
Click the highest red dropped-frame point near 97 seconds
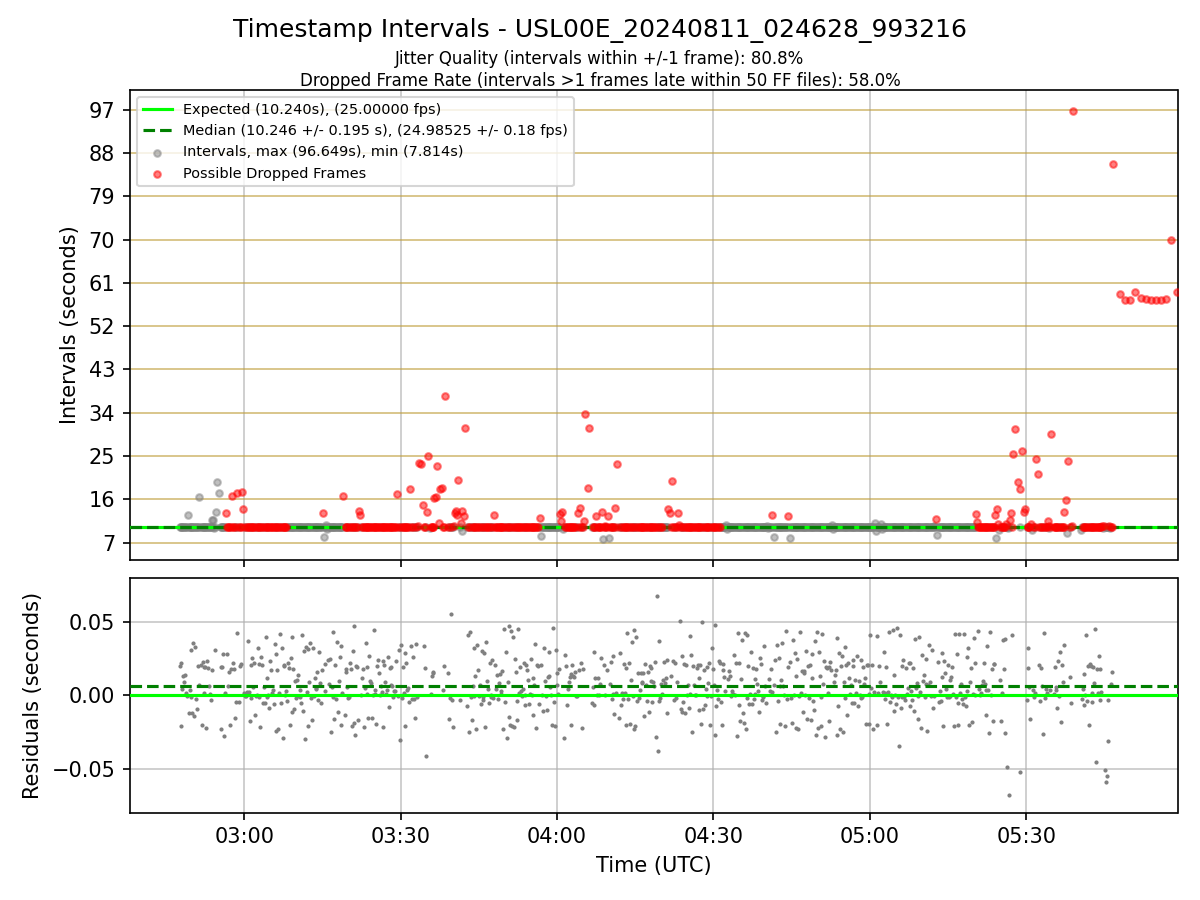coord(1073,111)
